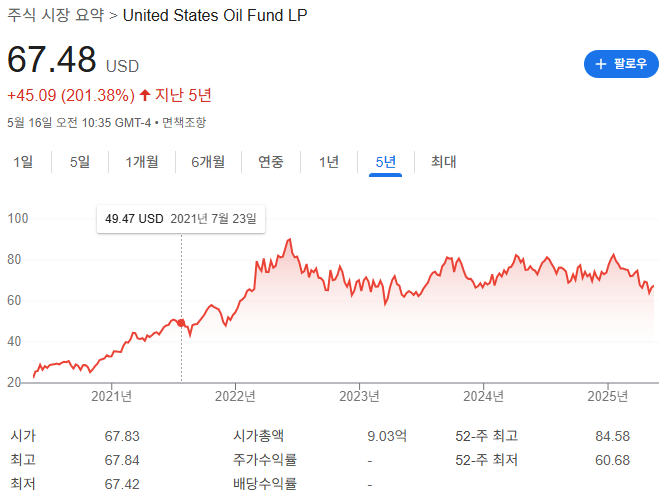Switch to the 5일 range tab
The image size is (672, 499).
[x=80, y=162]
